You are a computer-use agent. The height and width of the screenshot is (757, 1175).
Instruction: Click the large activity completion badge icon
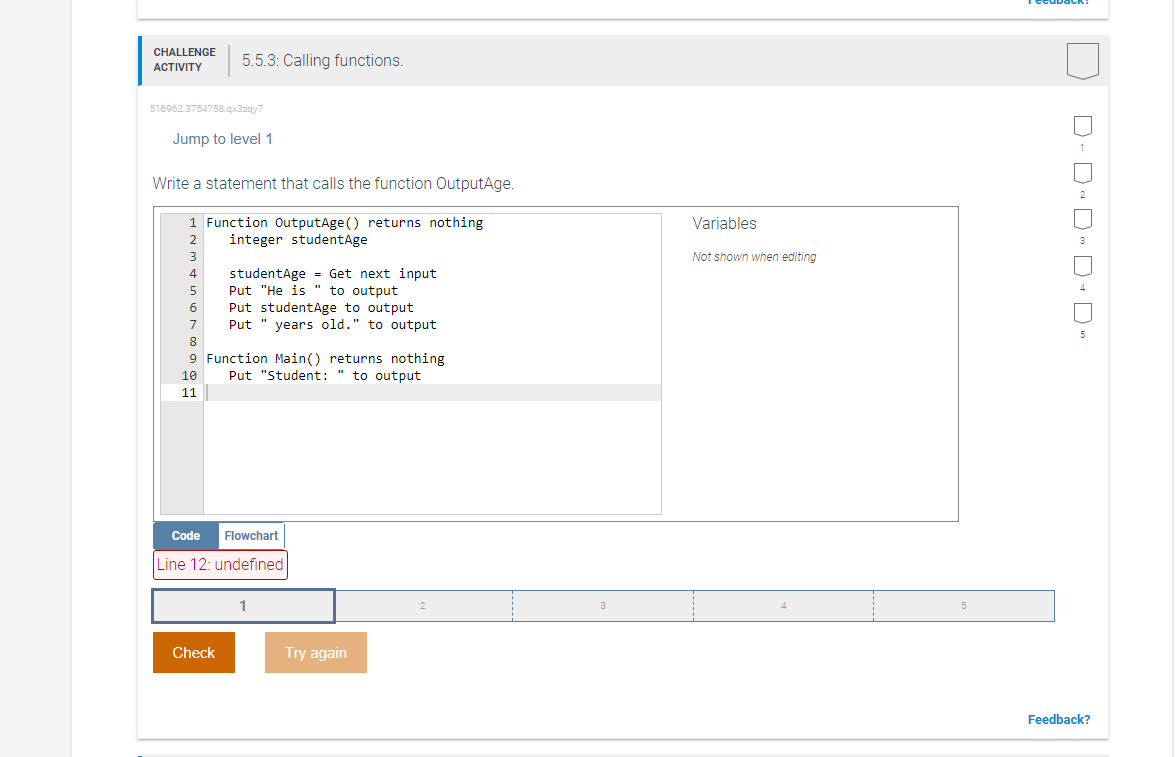coord(1083,61)
